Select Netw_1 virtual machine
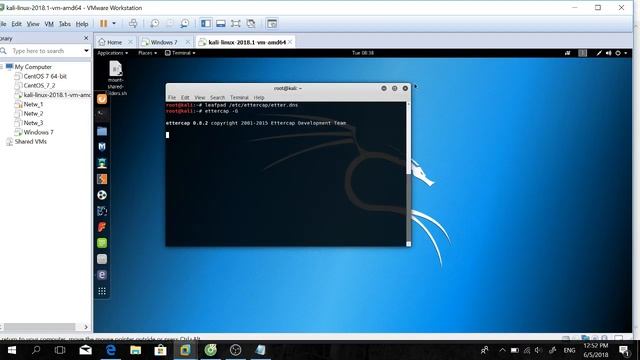640x360 pixels. point(29,104)
